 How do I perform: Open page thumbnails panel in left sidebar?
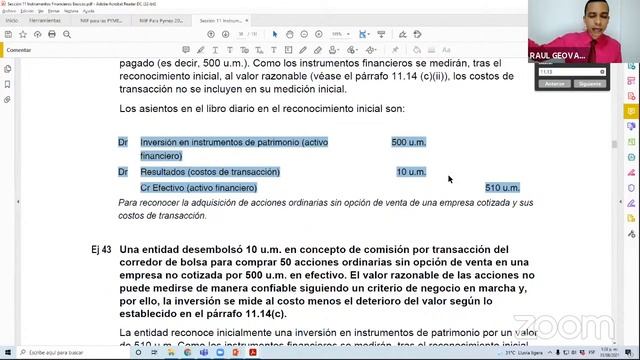[7, 69]
